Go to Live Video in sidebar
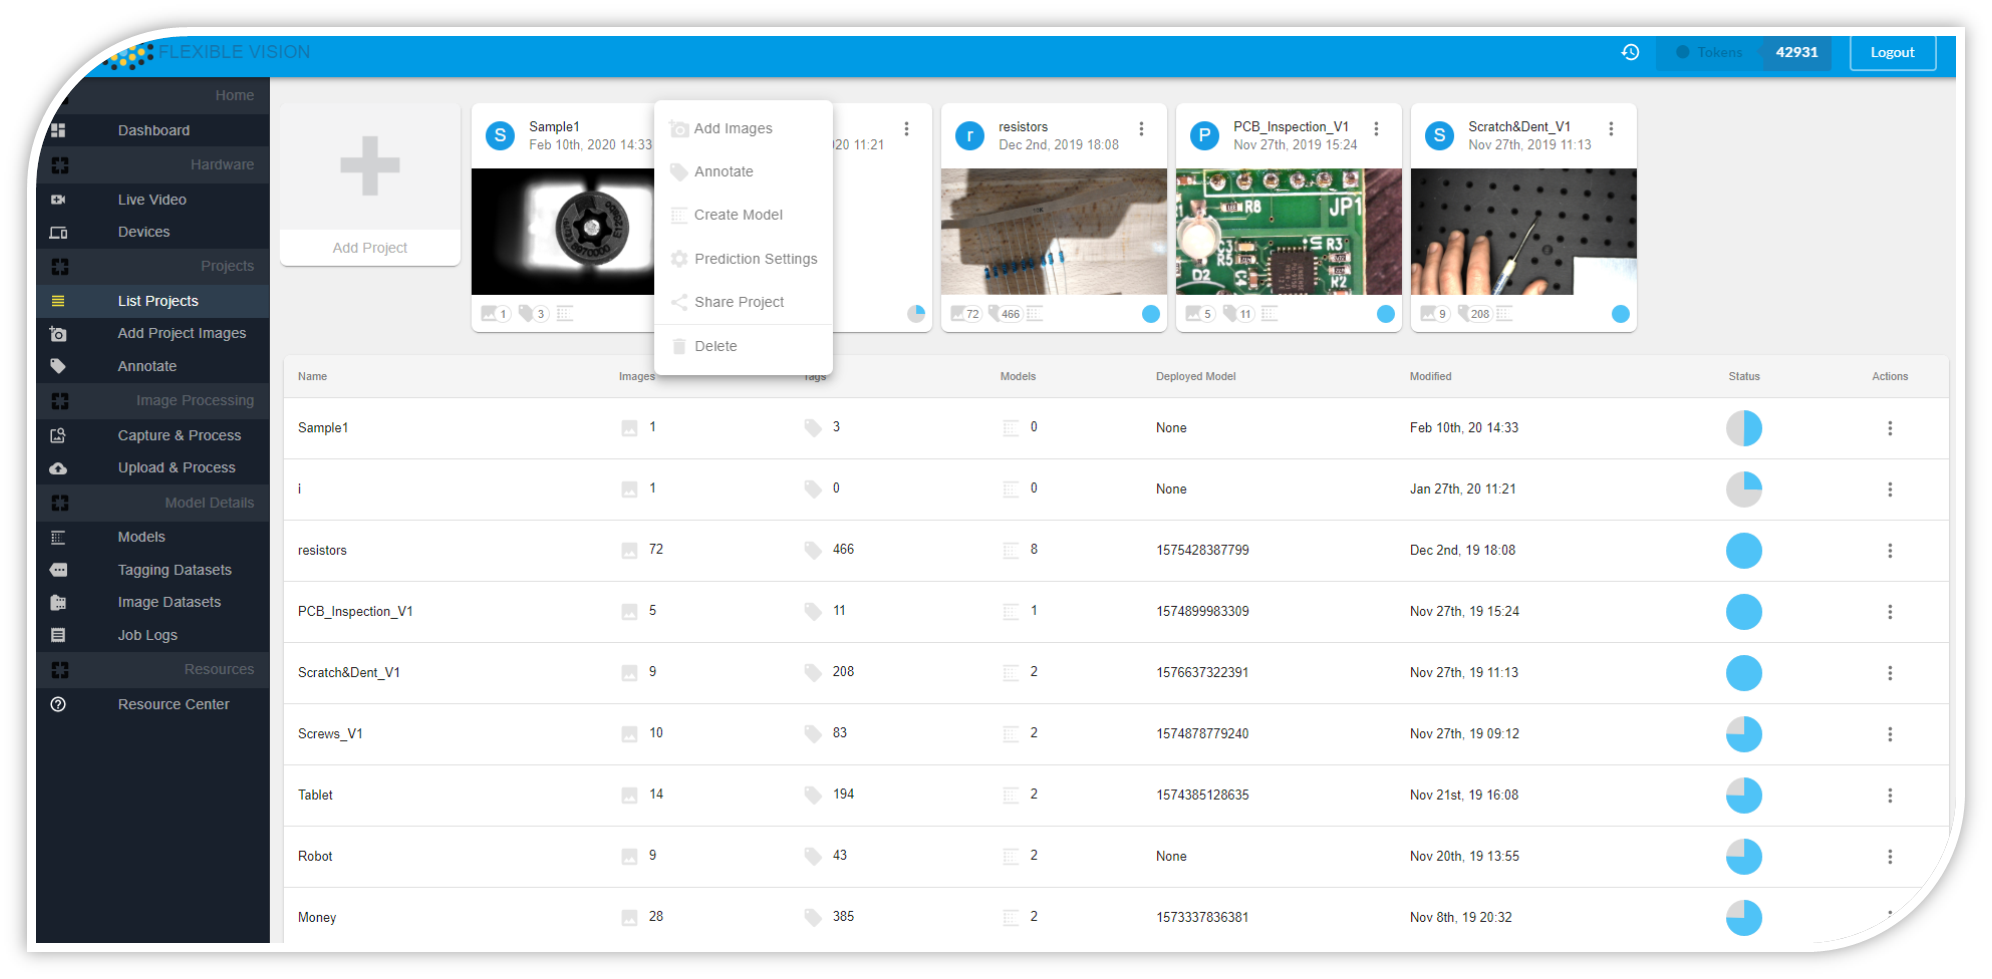 pos(152,199)
